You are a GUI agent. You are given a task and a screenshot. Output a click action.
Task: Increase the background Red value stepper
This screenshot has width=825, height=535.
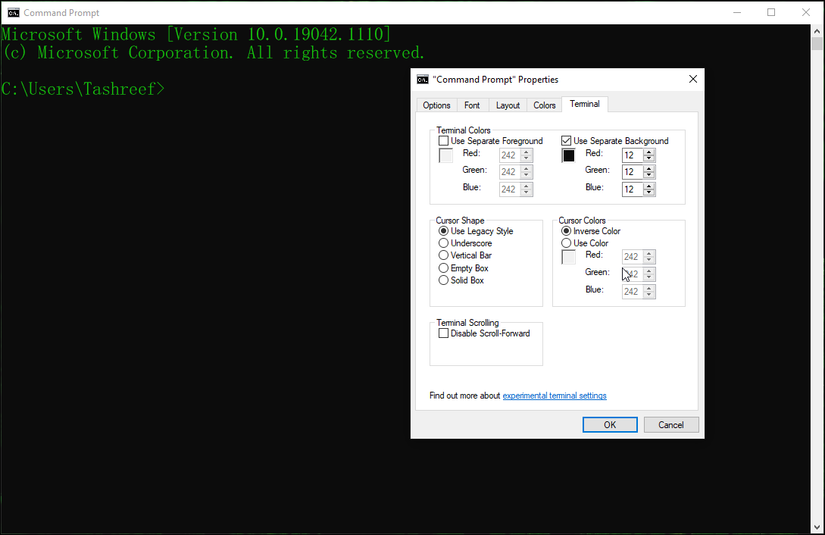649,152
